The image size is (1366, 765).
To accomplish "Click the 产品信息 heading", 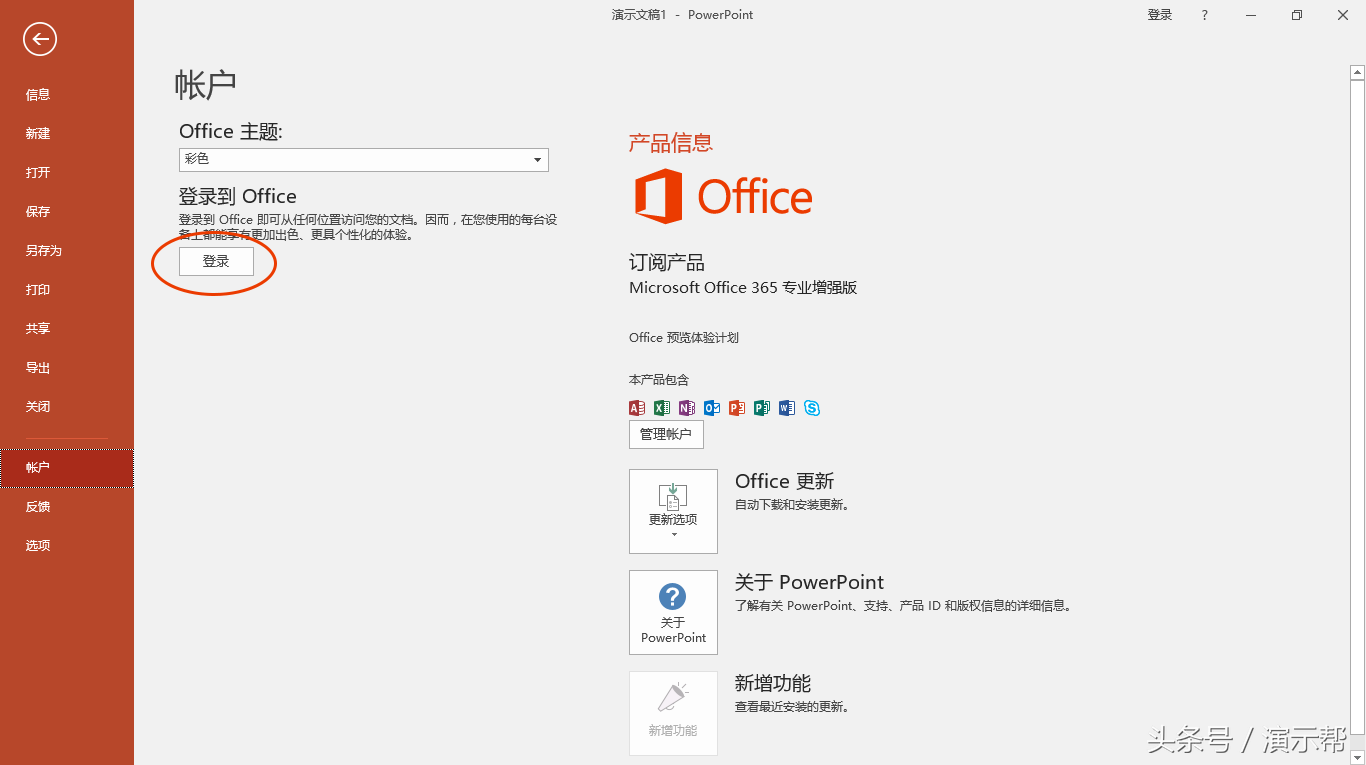I will pos(670,143).
